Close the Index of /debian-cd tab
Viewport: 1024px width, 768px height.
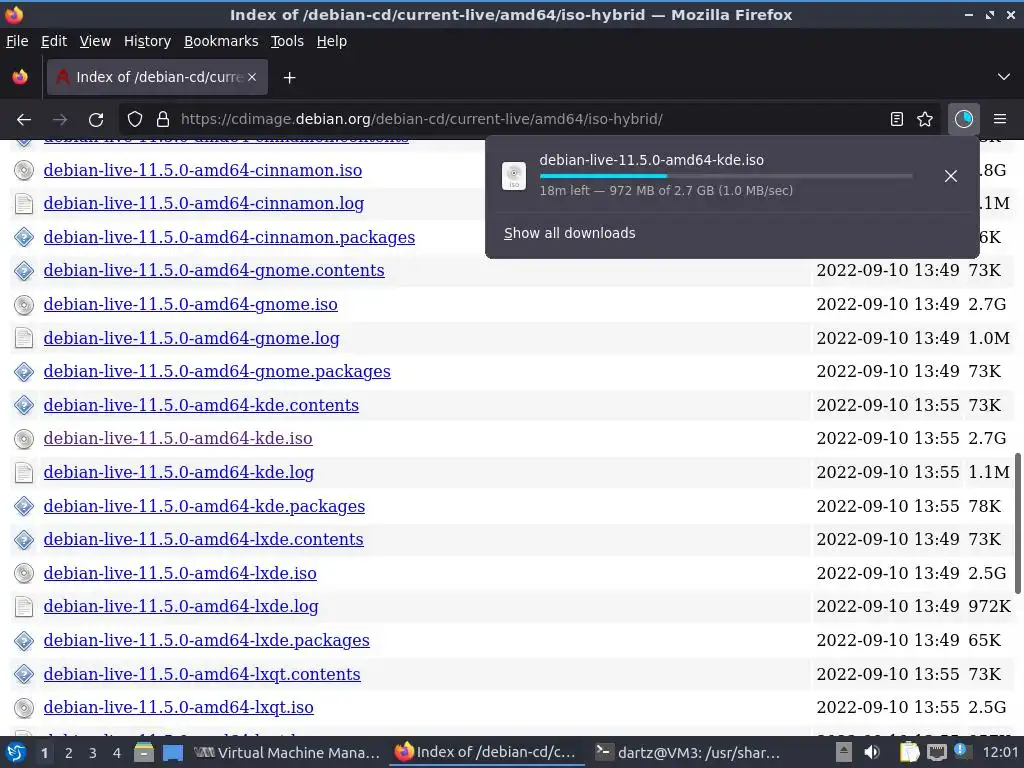[252, 77]
